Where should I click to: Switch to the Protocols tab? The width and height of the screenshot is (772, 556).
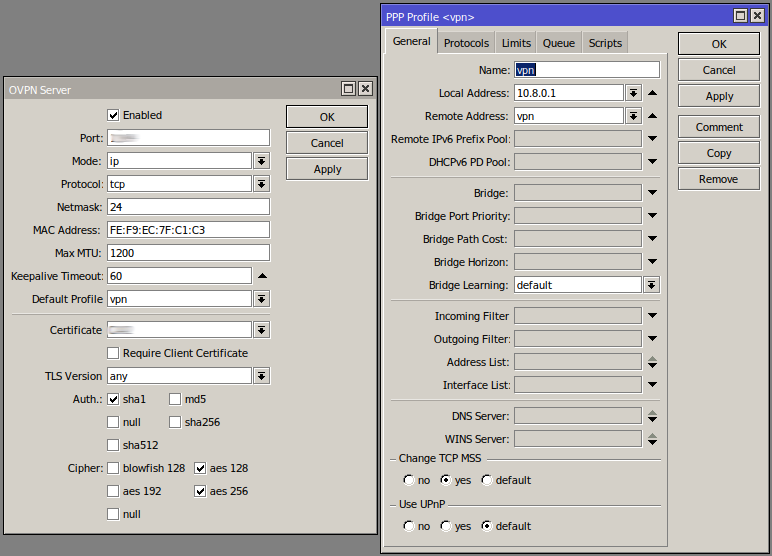tap(466, 43)
